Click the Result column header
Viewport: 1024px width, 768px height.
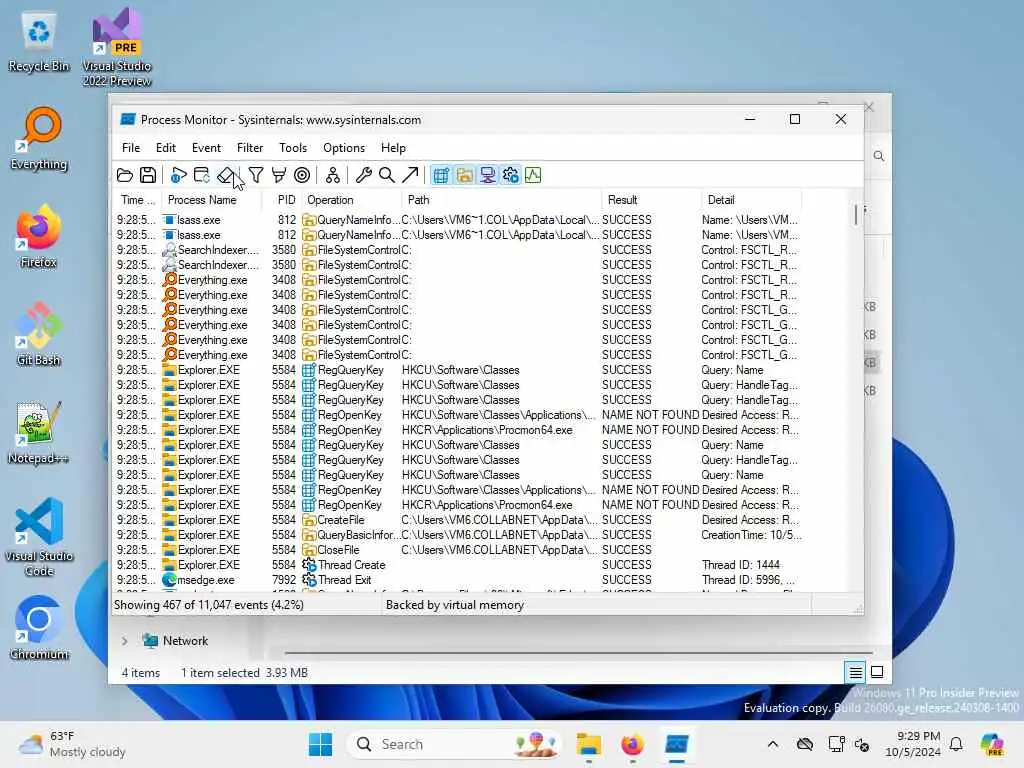tap(651, 200)
